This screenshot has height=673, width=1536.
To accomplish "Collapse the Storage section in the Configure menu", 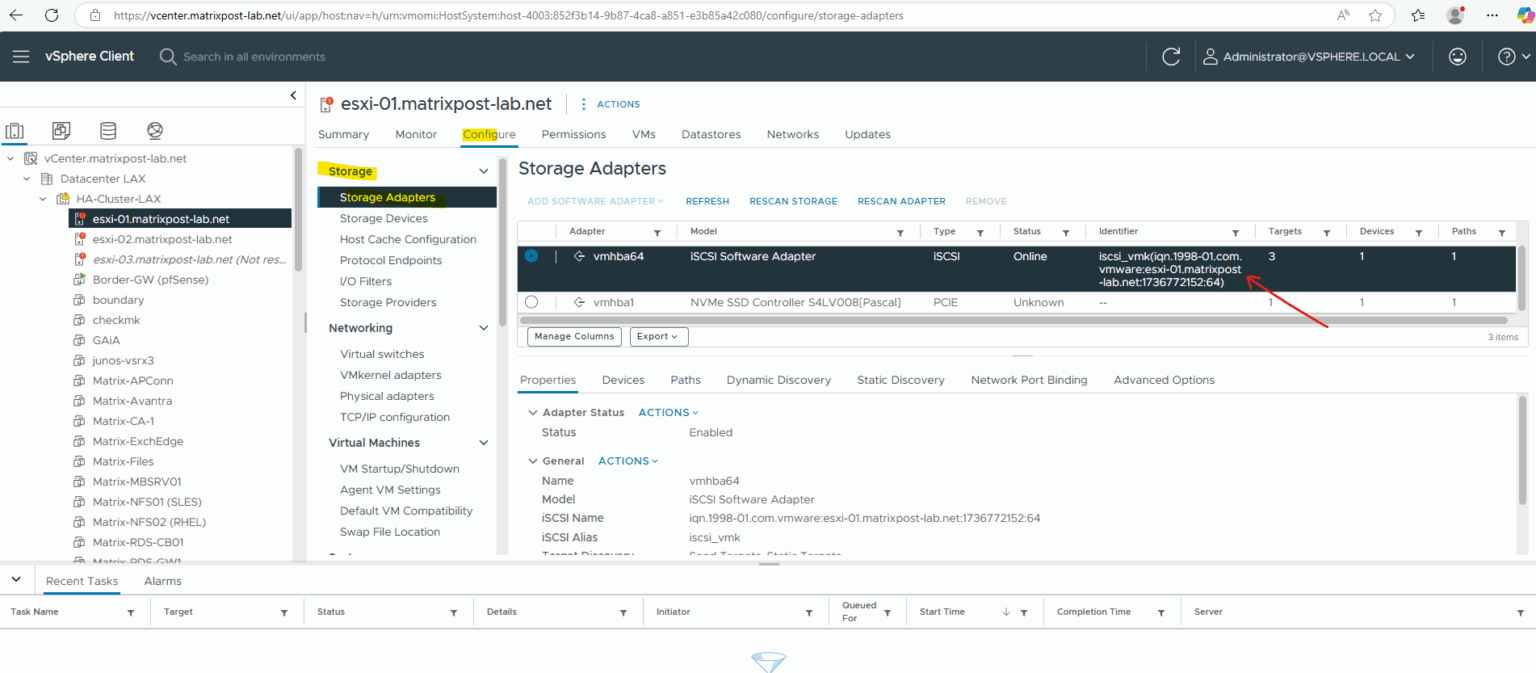I will 483,170.
